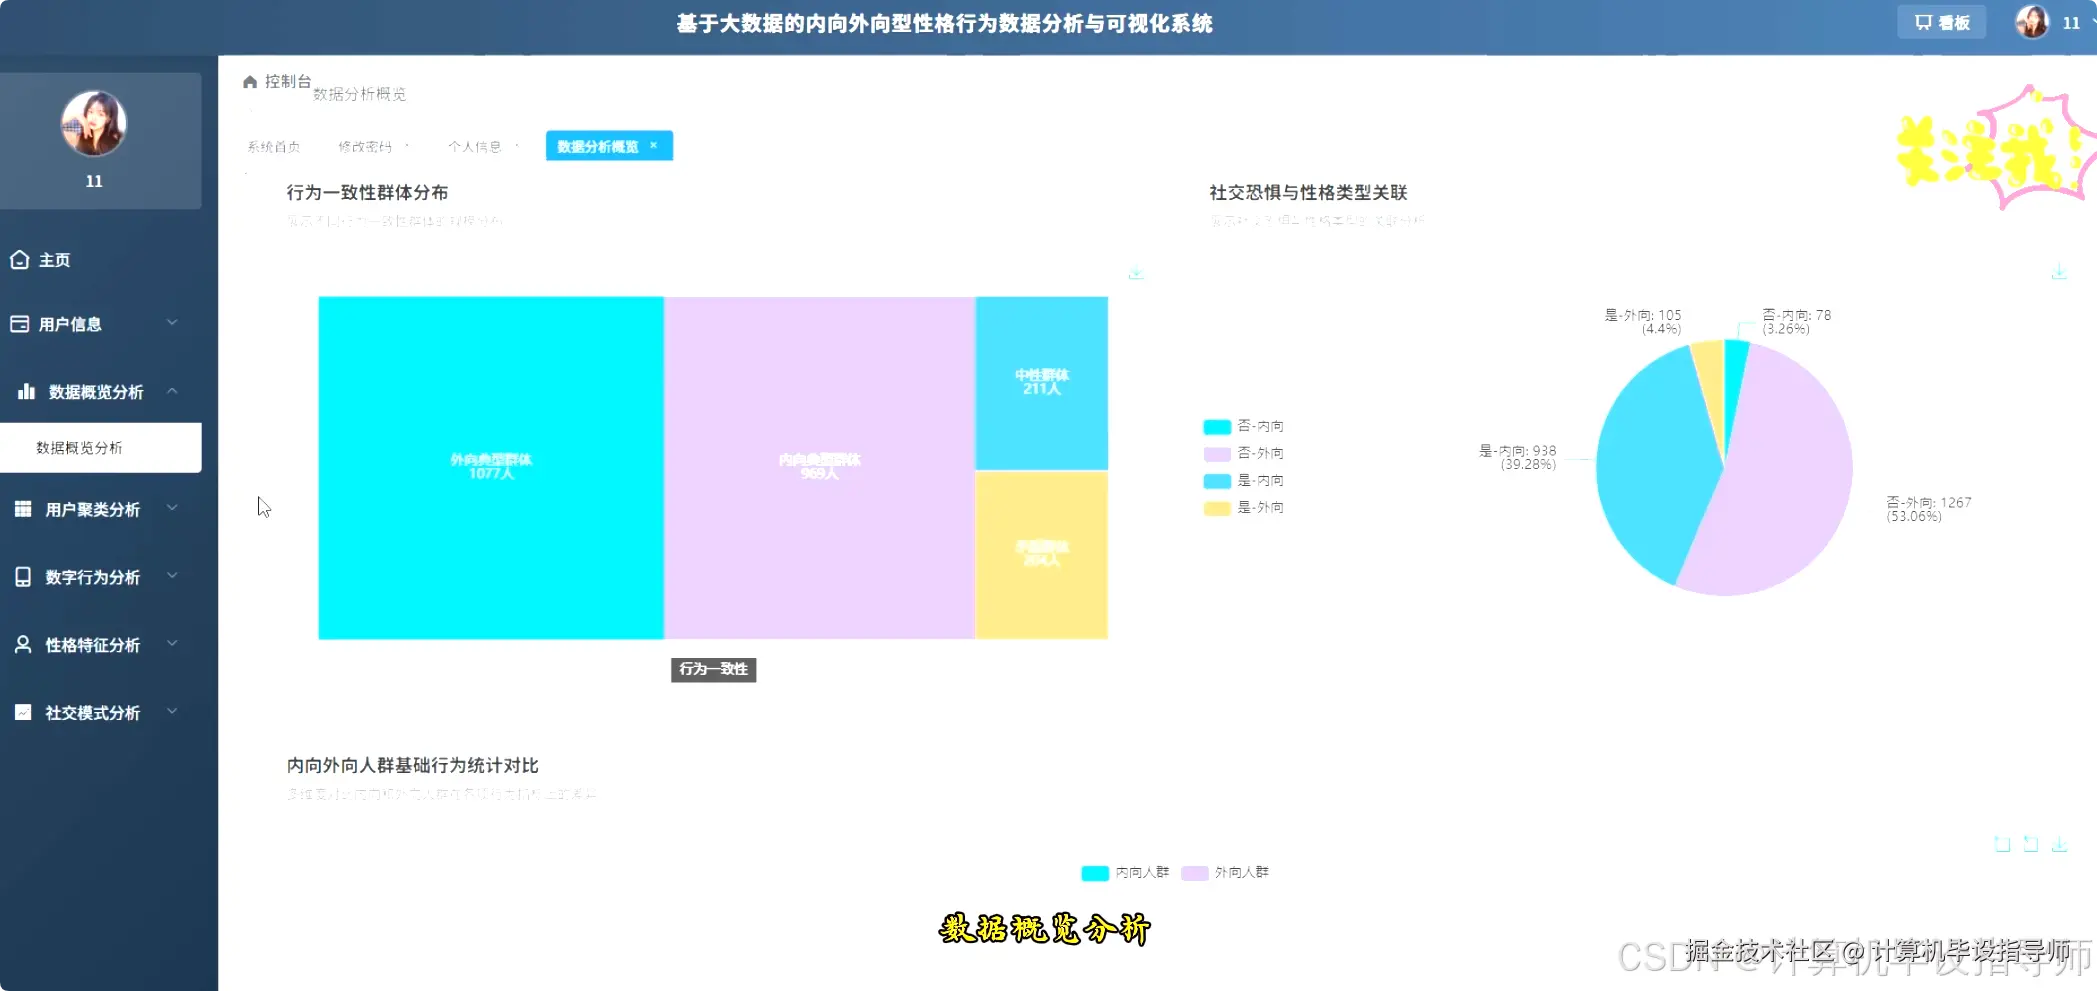Click the 中性群体 211人 treemap block
The width and height of the screenshot is (2097, 991).
(1042, 382)
